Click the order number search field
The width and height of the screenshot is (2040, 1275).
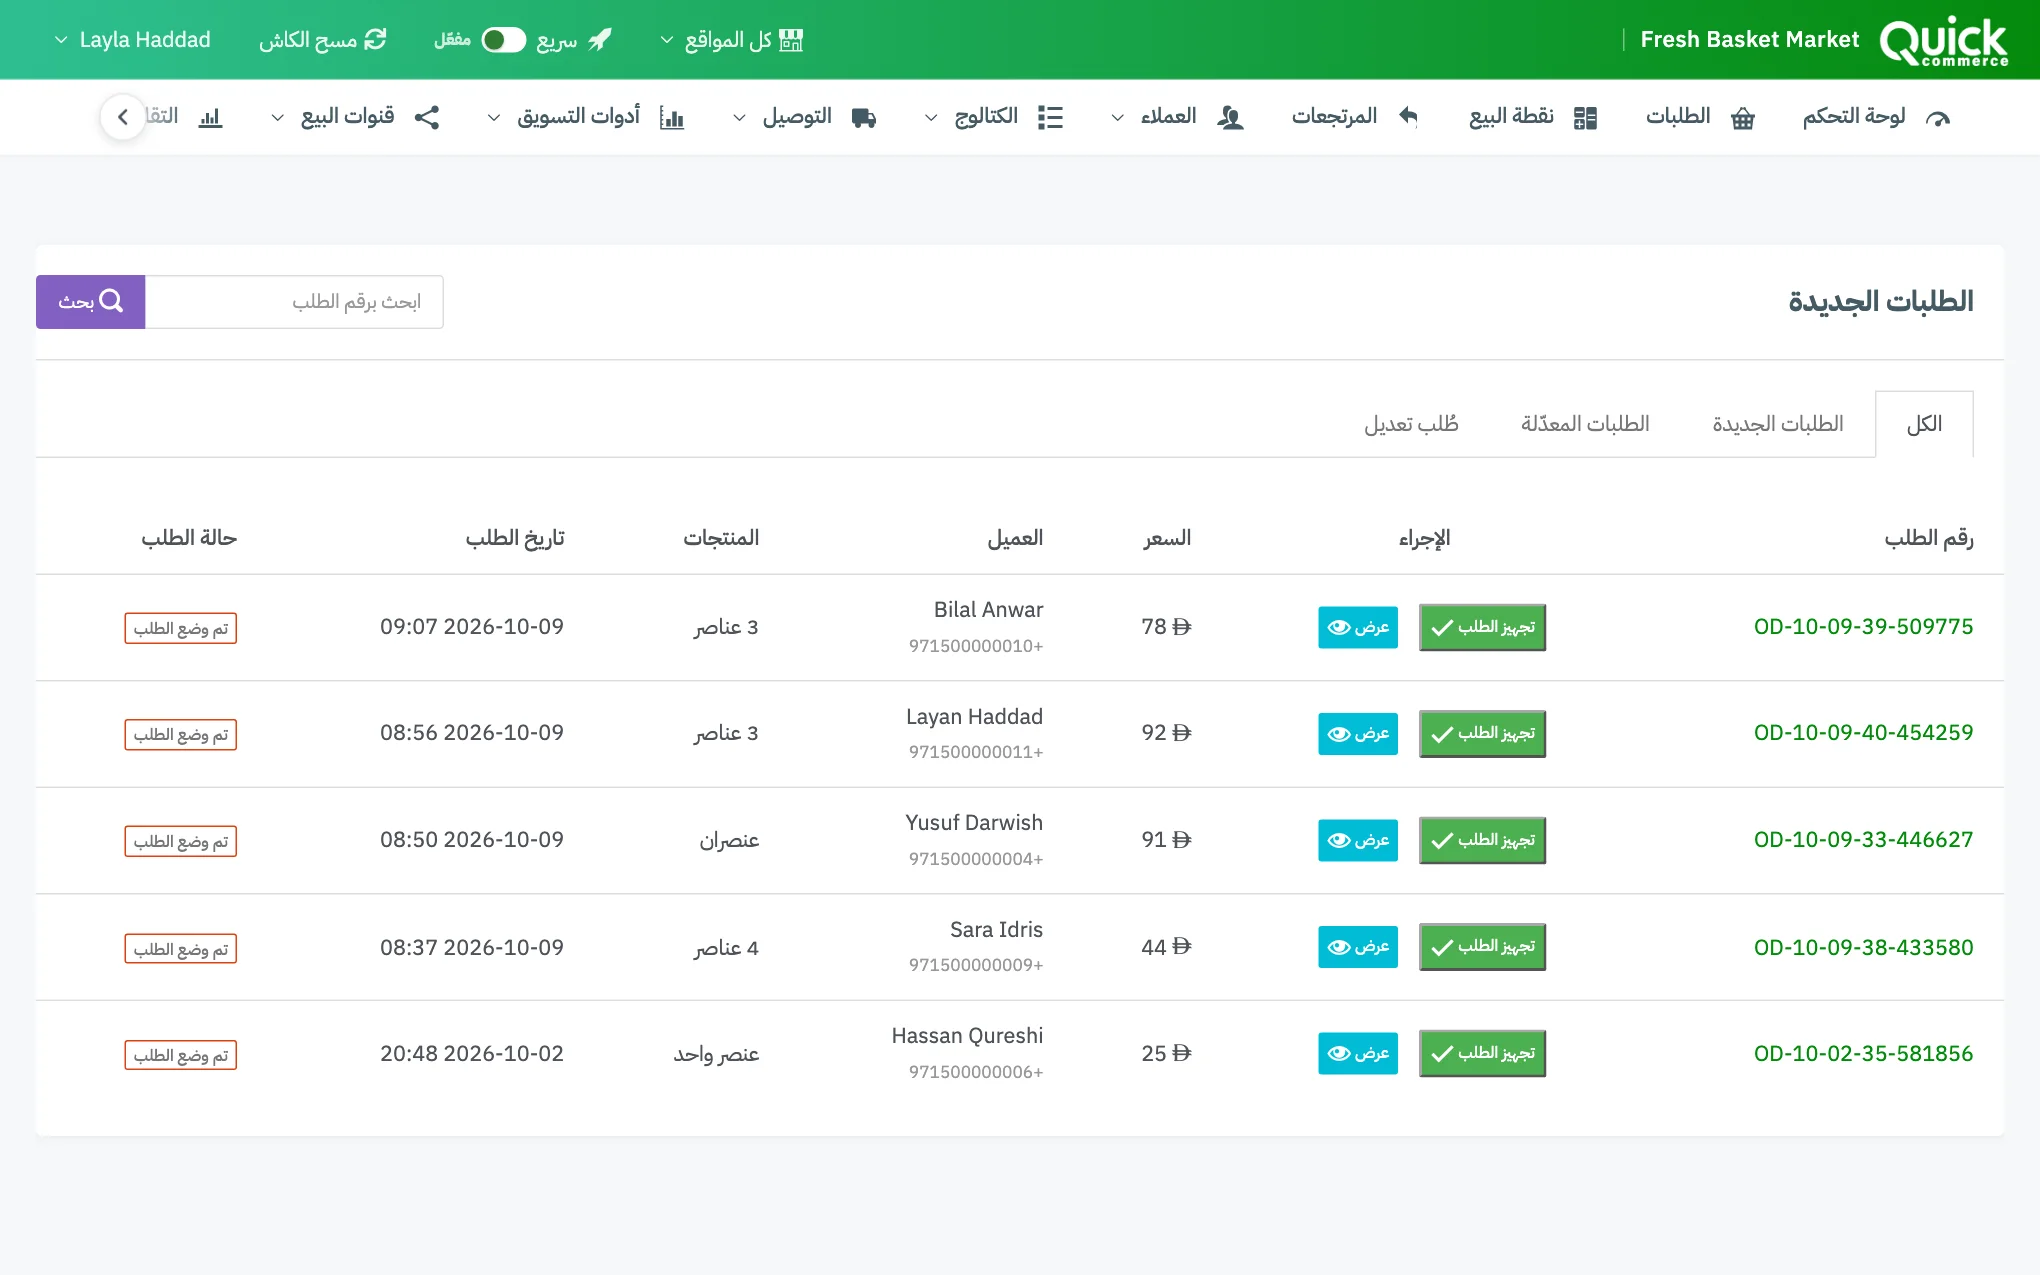pos(294,301)
